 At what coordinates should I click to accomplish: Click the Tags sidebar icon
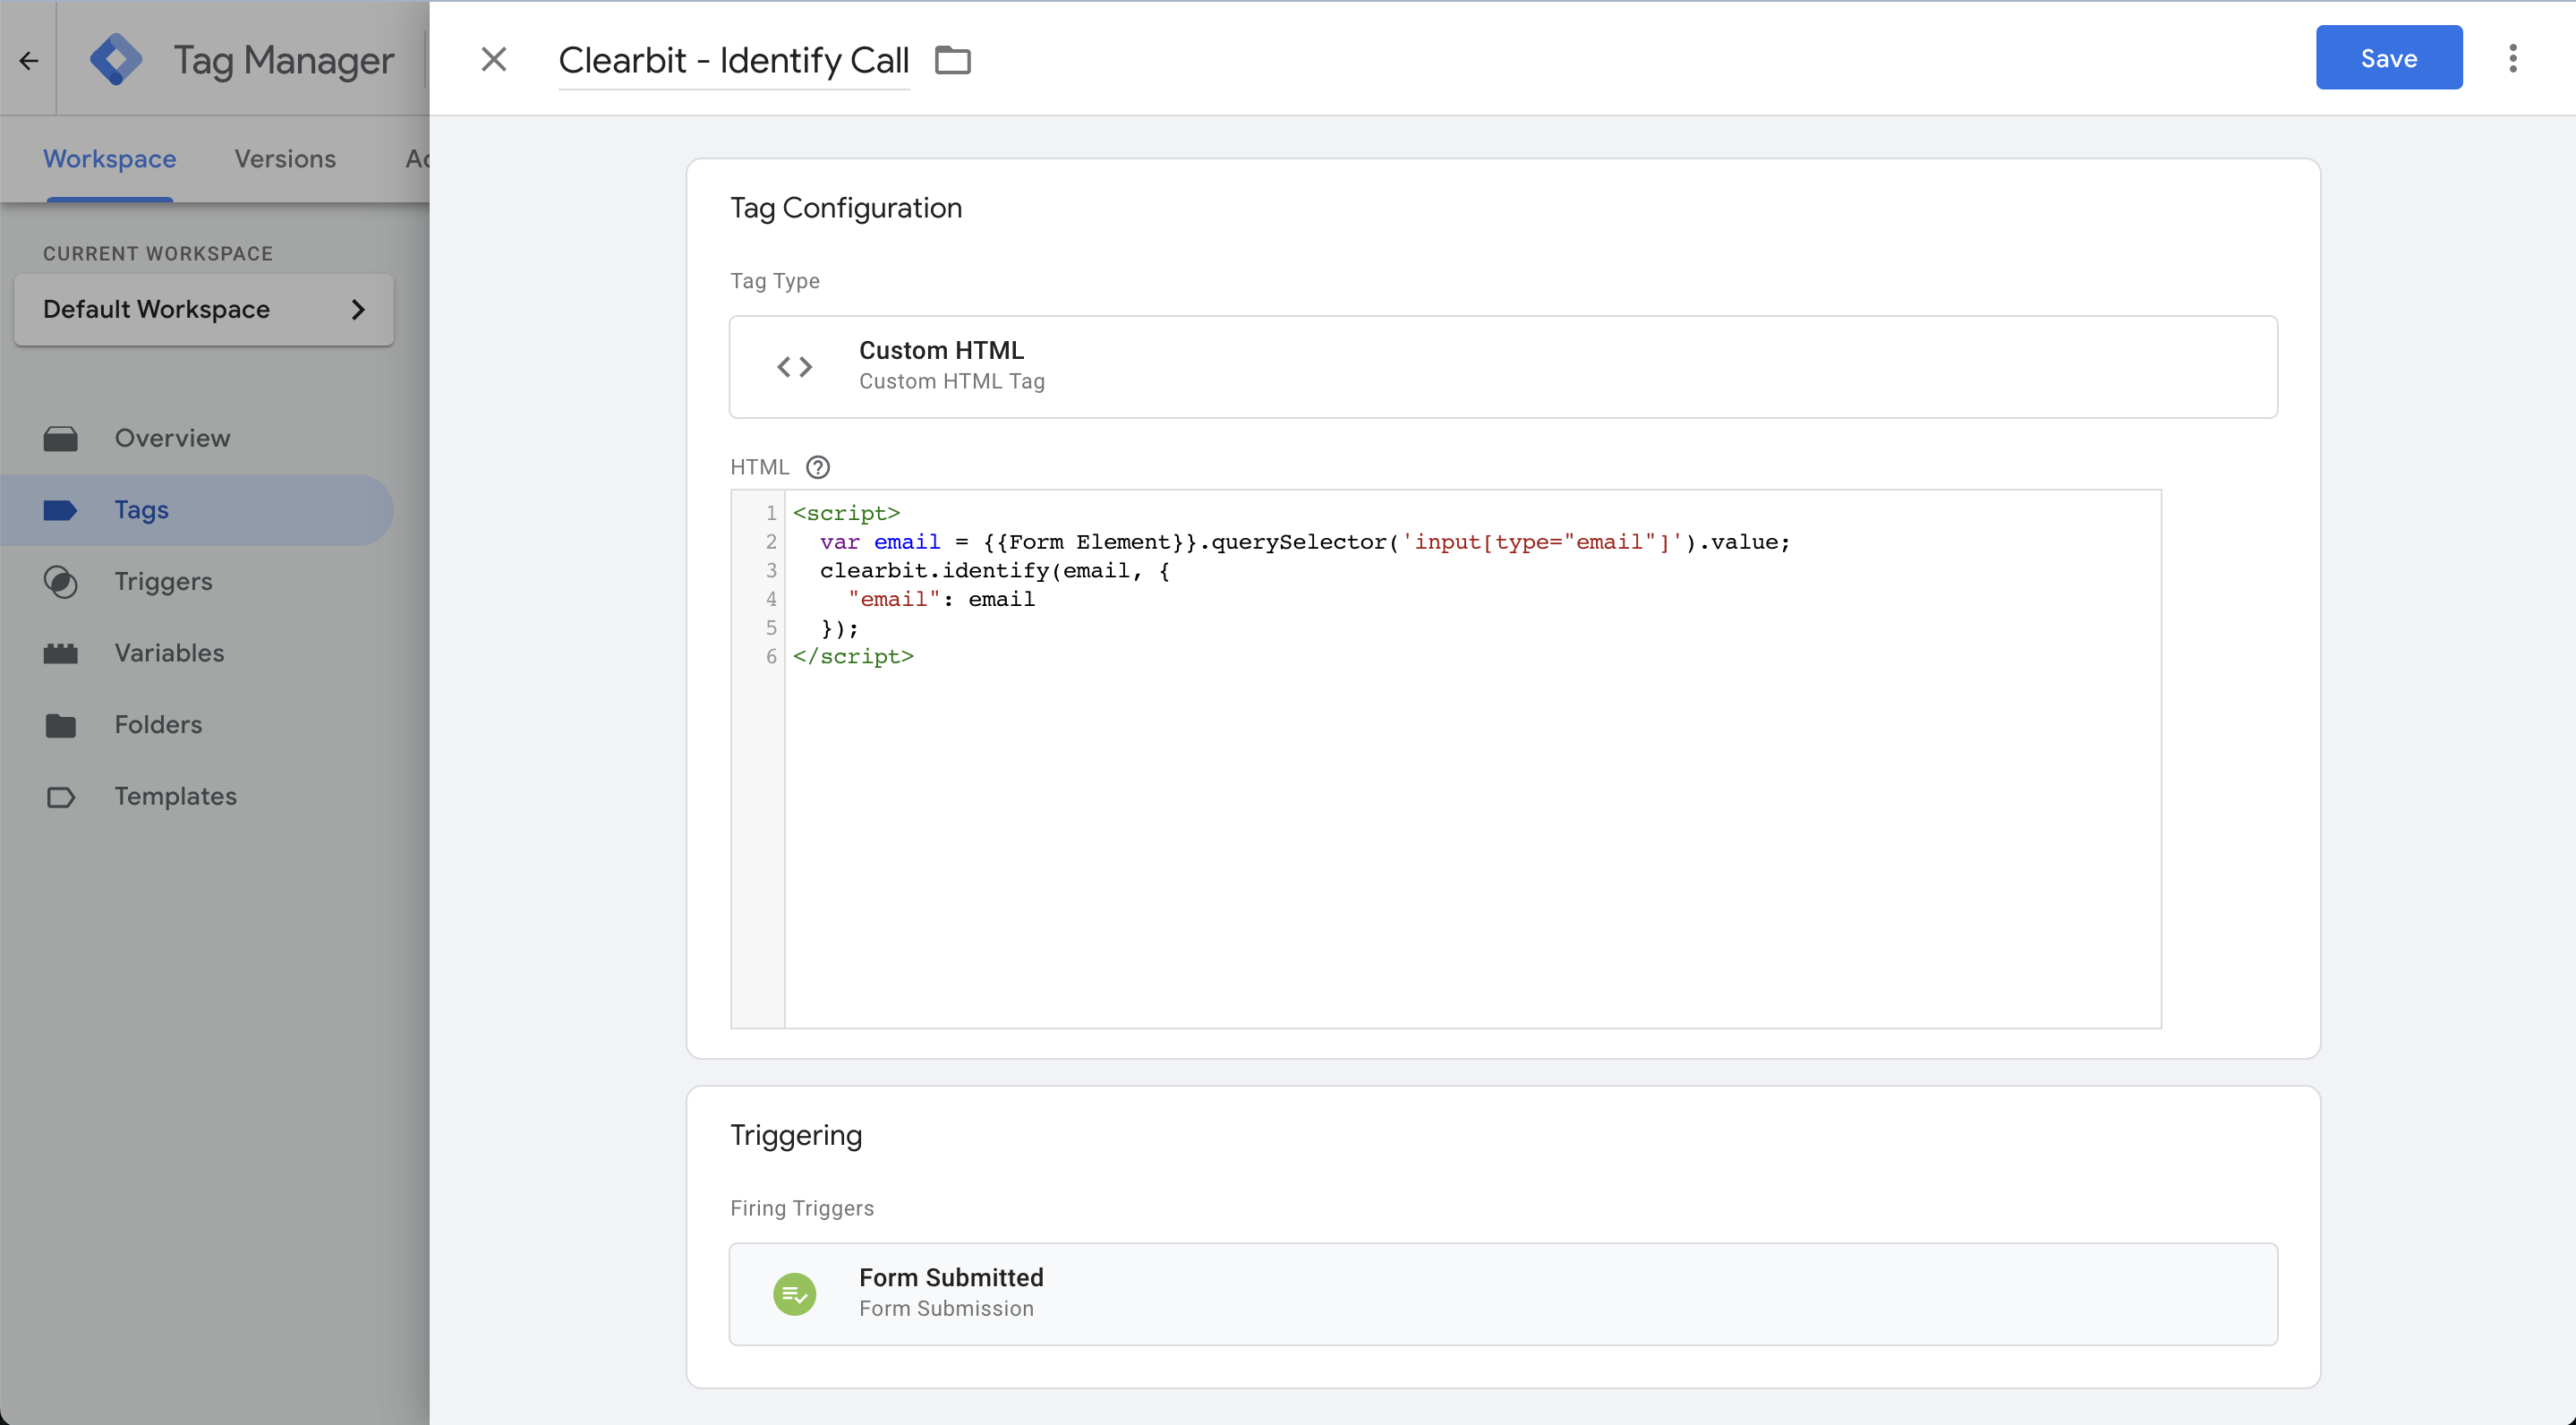point(60,510)
